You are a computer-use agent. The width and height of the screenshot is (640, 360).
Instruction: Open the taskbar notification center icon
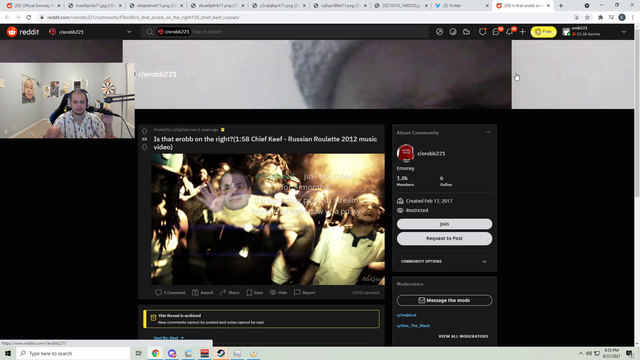point(630,353)
